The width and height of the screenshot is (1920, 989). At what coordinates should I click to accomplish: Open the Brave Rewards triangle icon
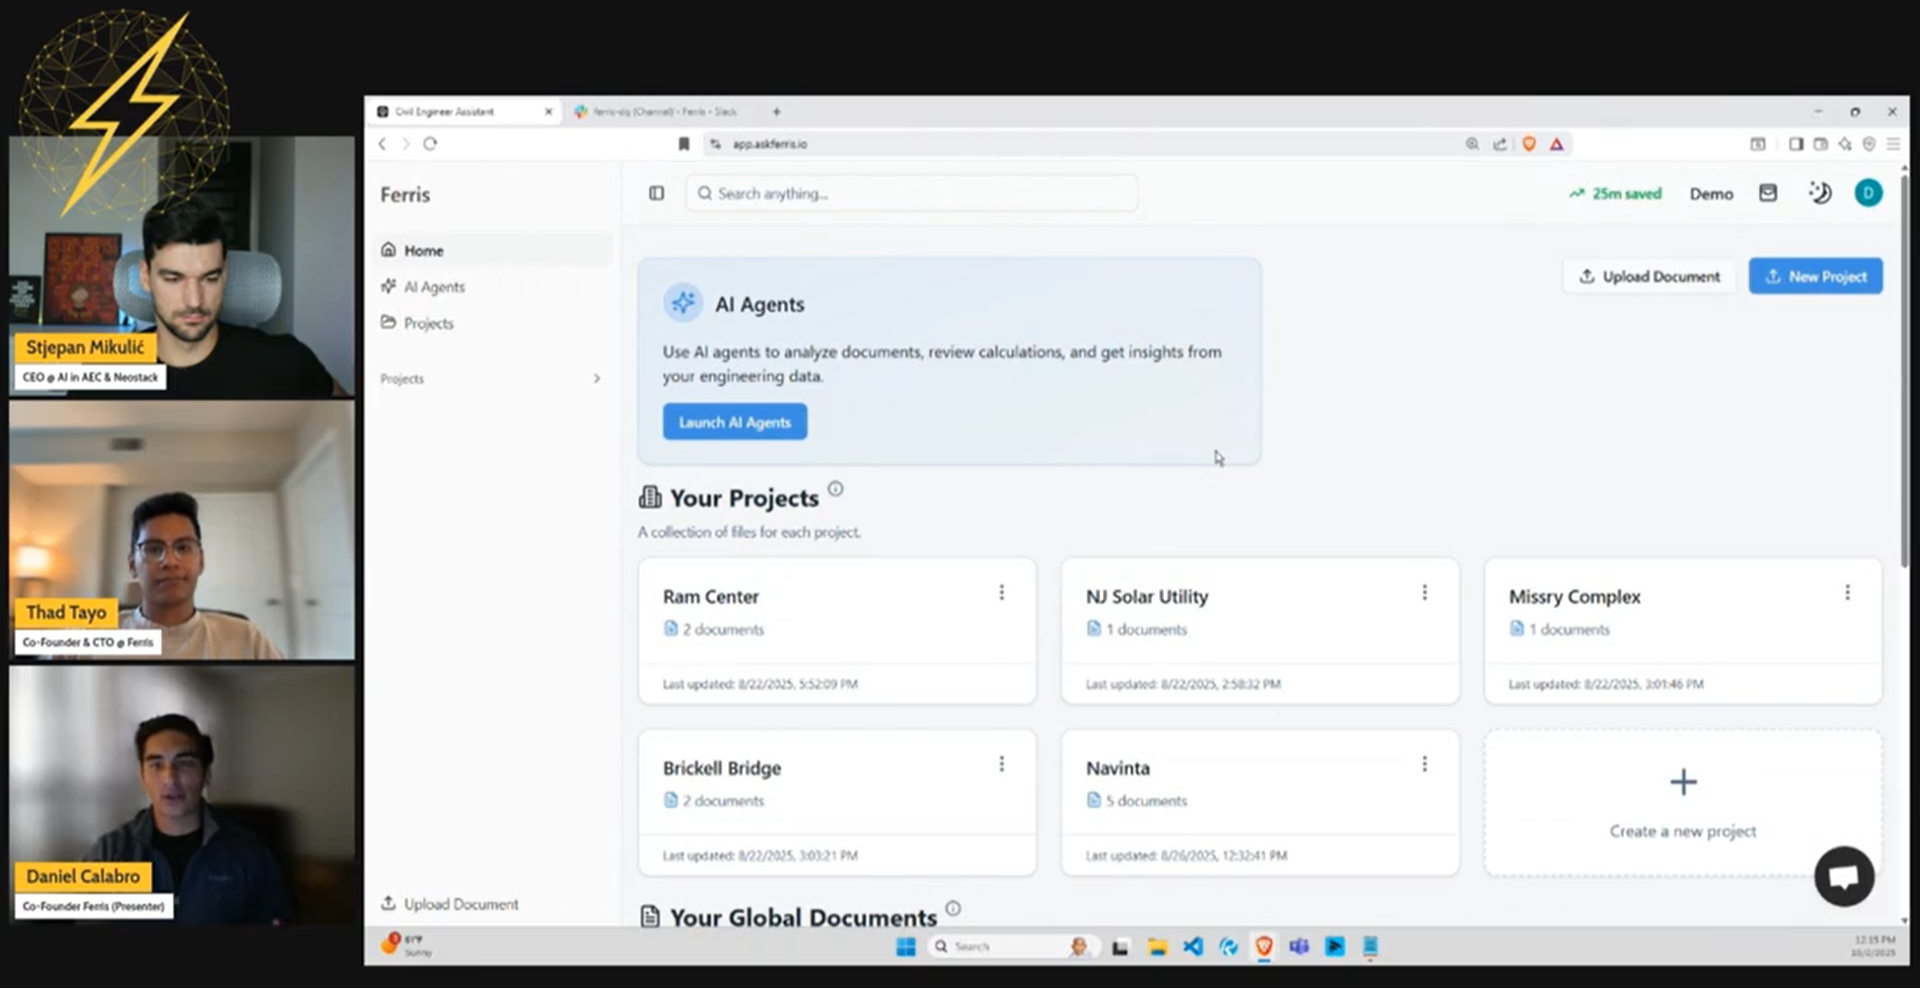point(1557,144)
